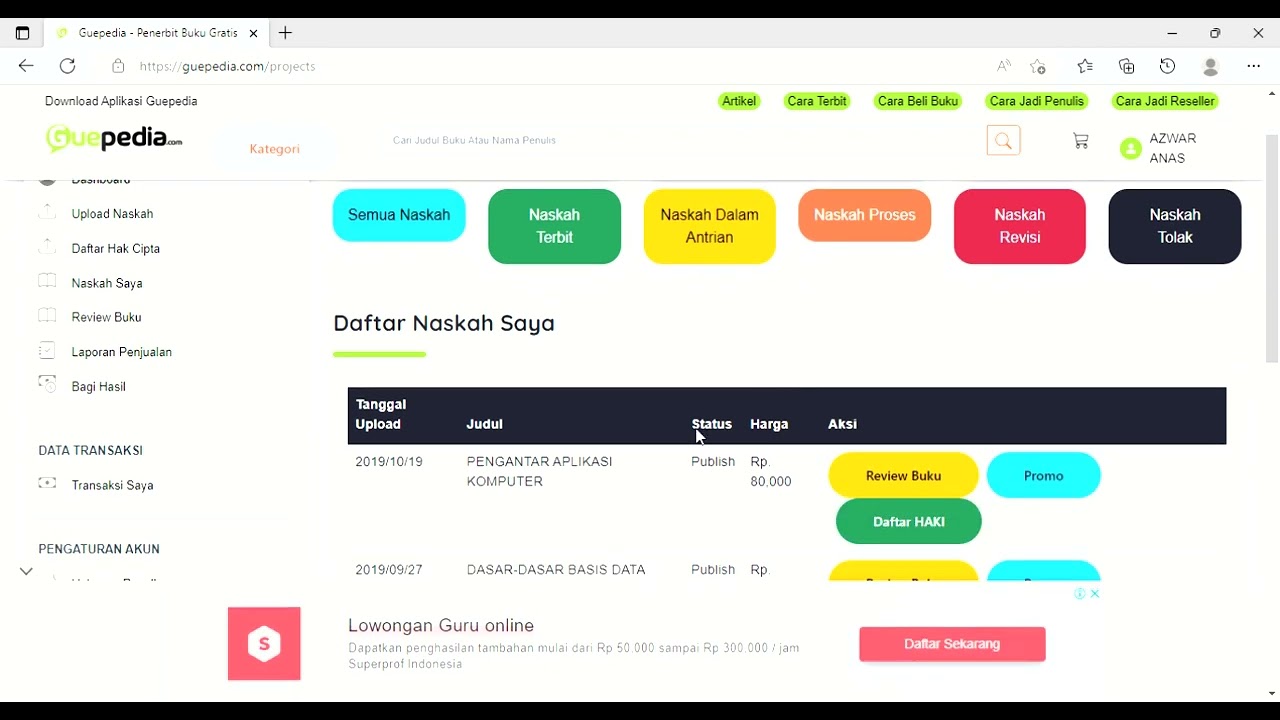This screenshot has height=720, width=1280.
Task: Open AZWAR ANAS account menu
Action: point(1172,148)
